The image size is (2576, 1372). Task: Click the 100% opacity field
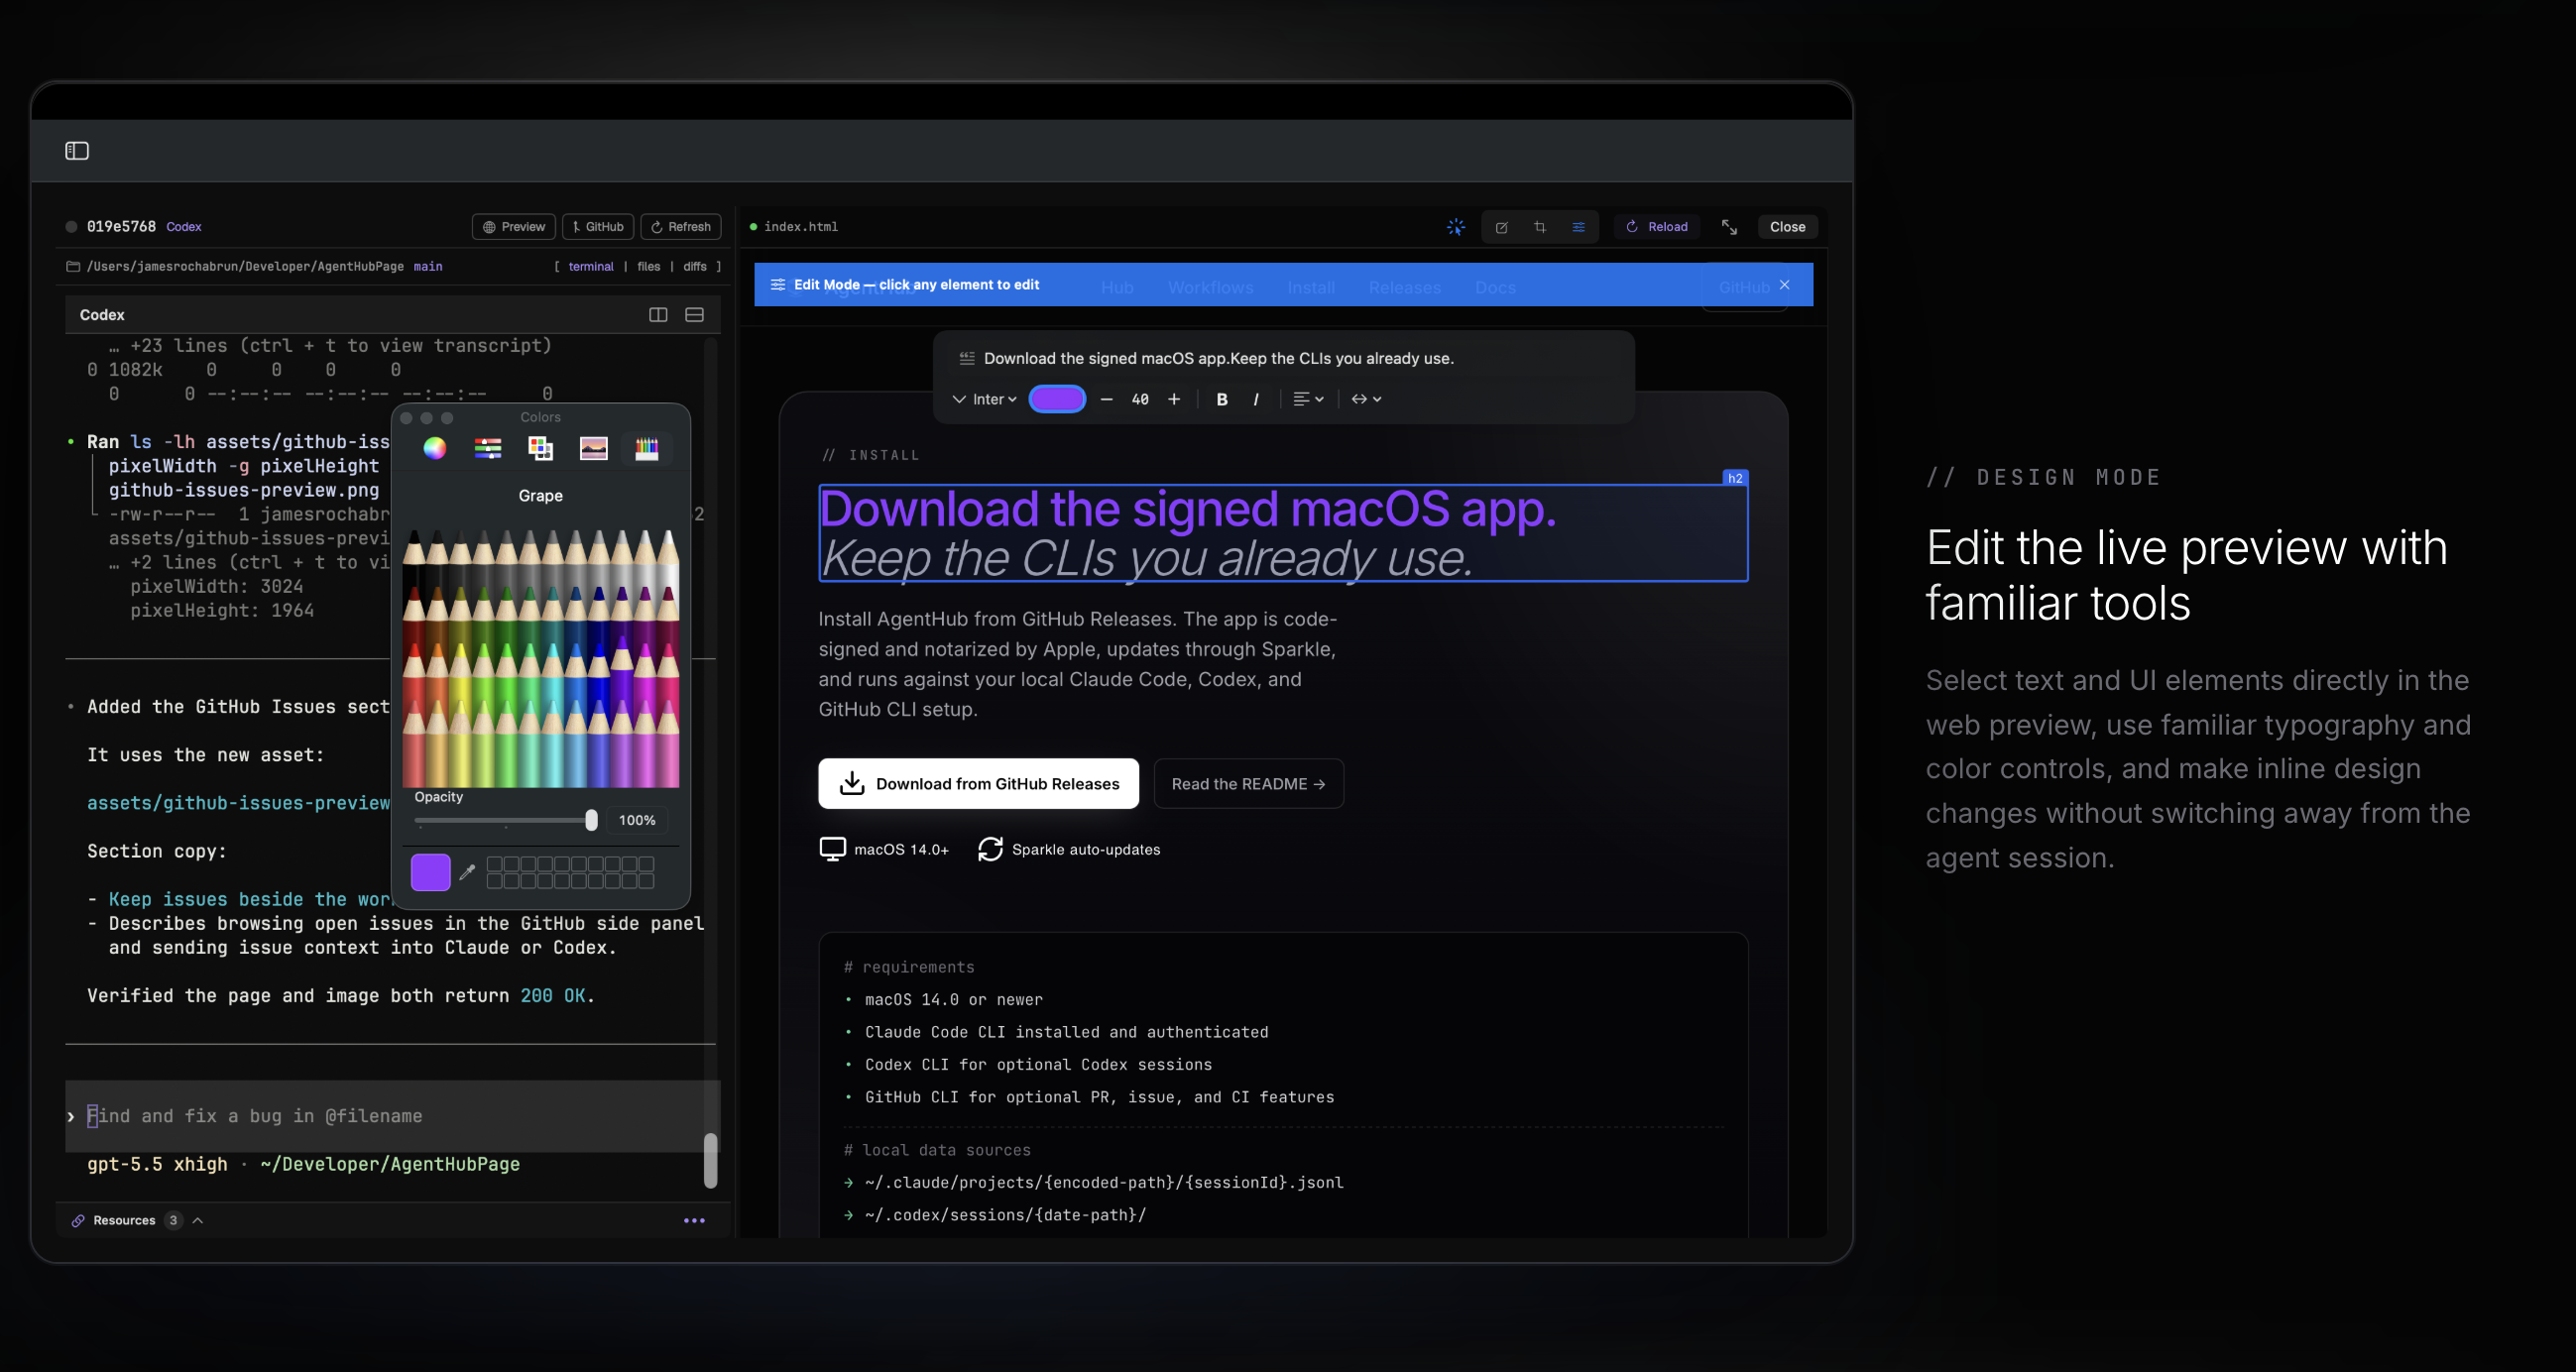pos(637,820)
